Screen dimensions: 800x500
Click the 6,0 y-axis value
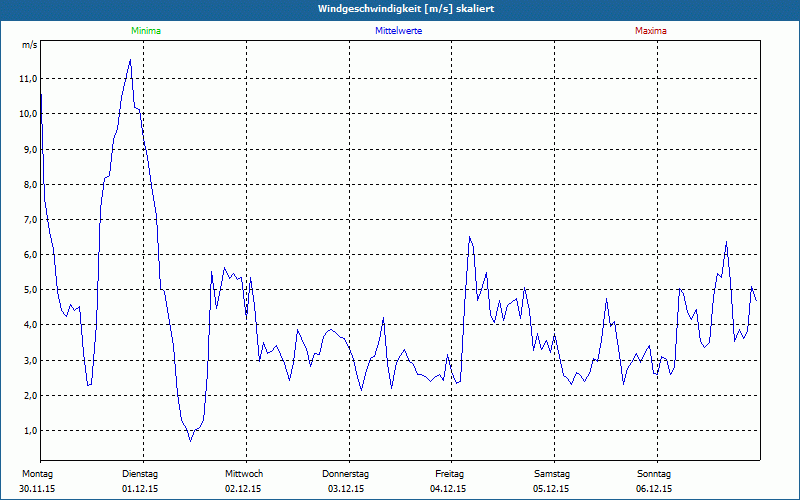(x=30, y=255)
